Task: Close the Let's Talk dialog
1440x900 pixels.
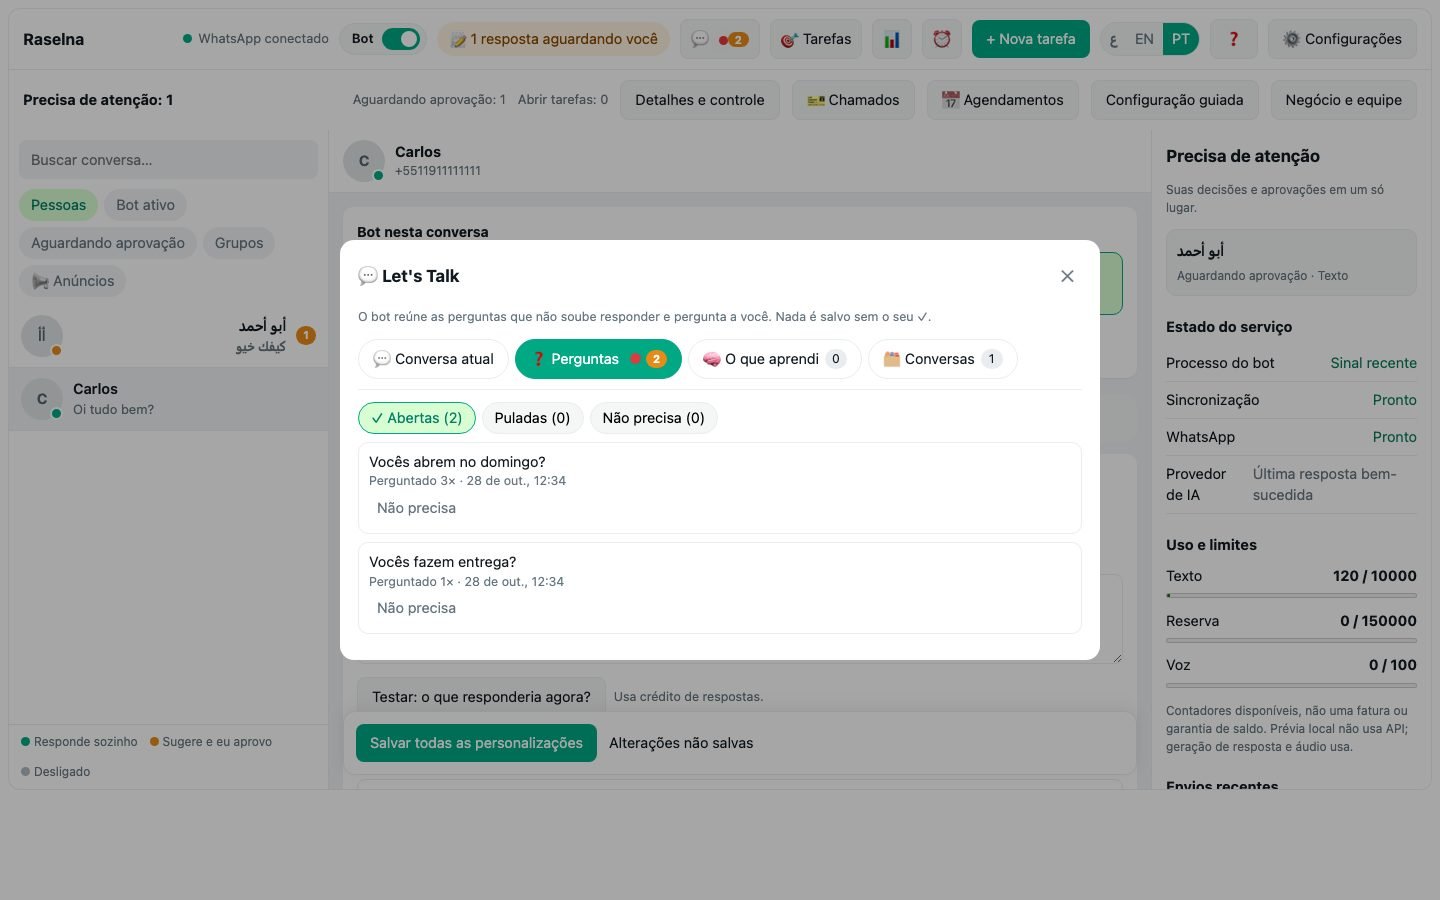Action: (1067, 276)
